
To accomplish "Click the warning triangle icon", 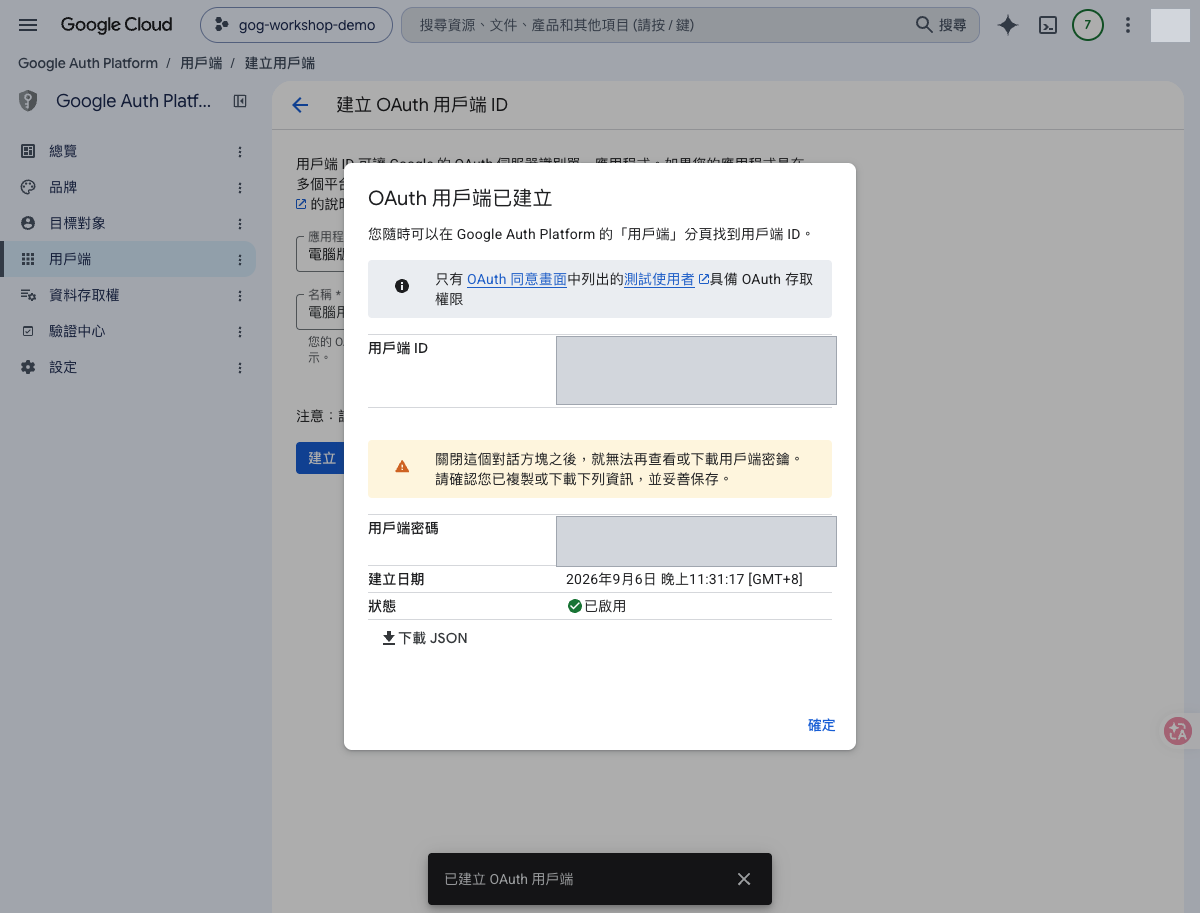I will 402,466.
